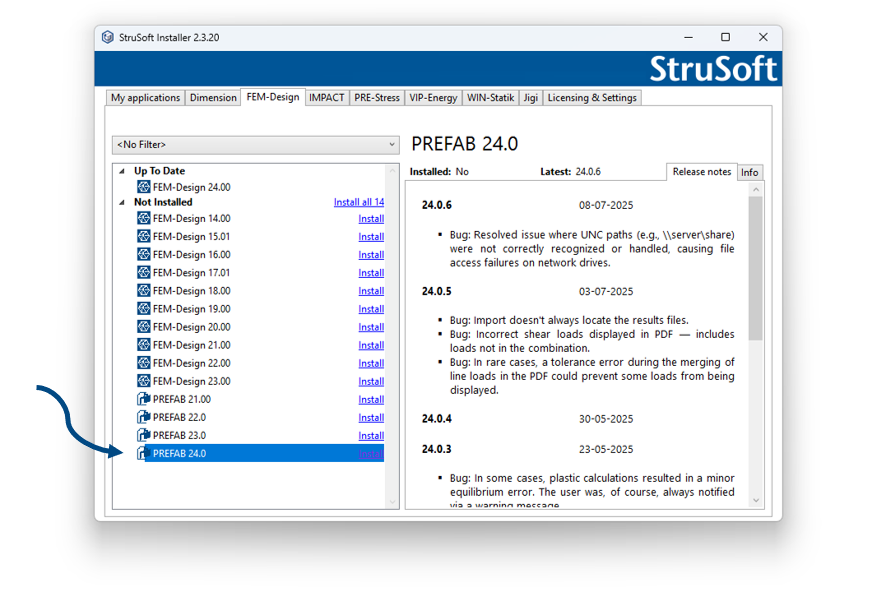Click application list scroll down arrow
The image size is (891, 600).
pos(392,502)
